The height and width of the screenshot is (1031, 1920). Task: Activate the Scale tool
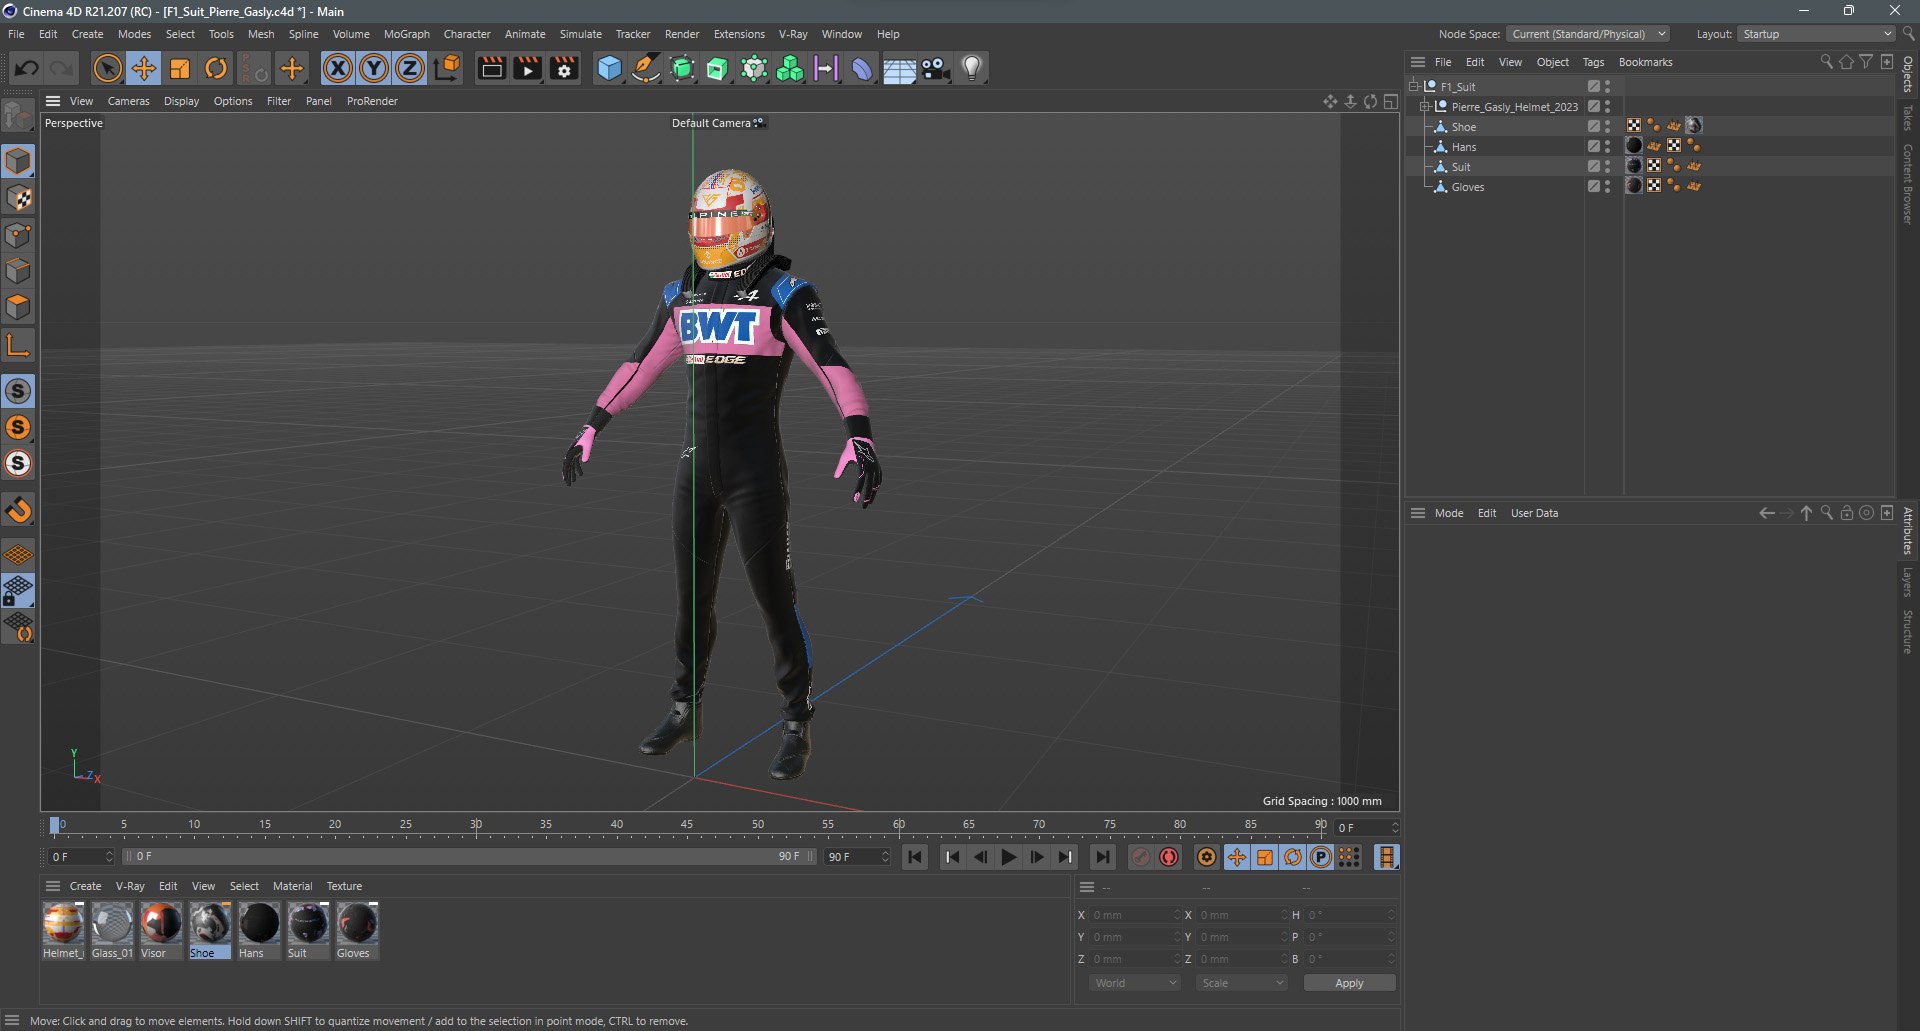pyautogui.click(x=180, y=68)
